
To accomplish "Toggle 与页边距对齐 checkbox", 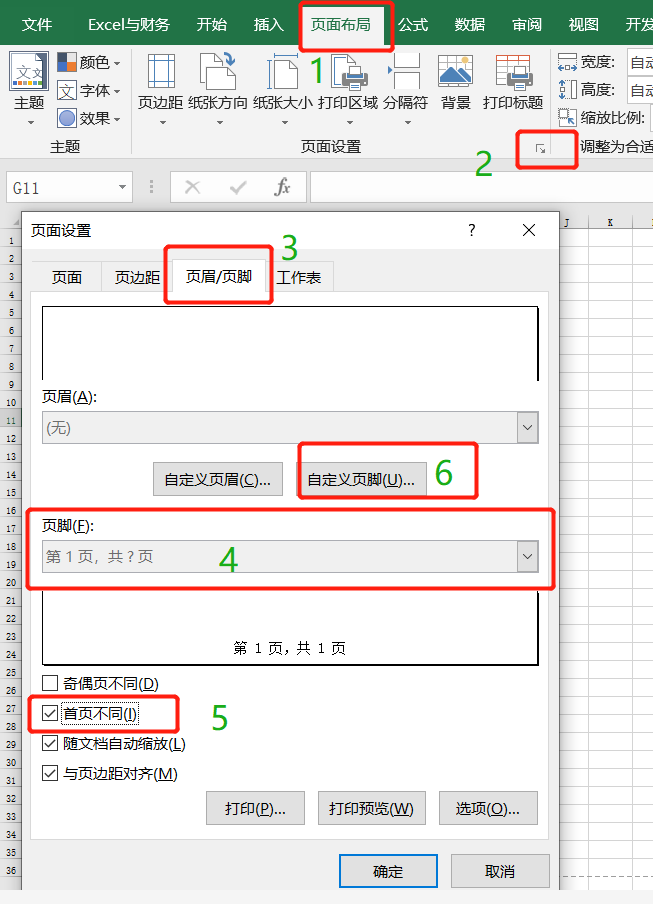I will (50, 773).
